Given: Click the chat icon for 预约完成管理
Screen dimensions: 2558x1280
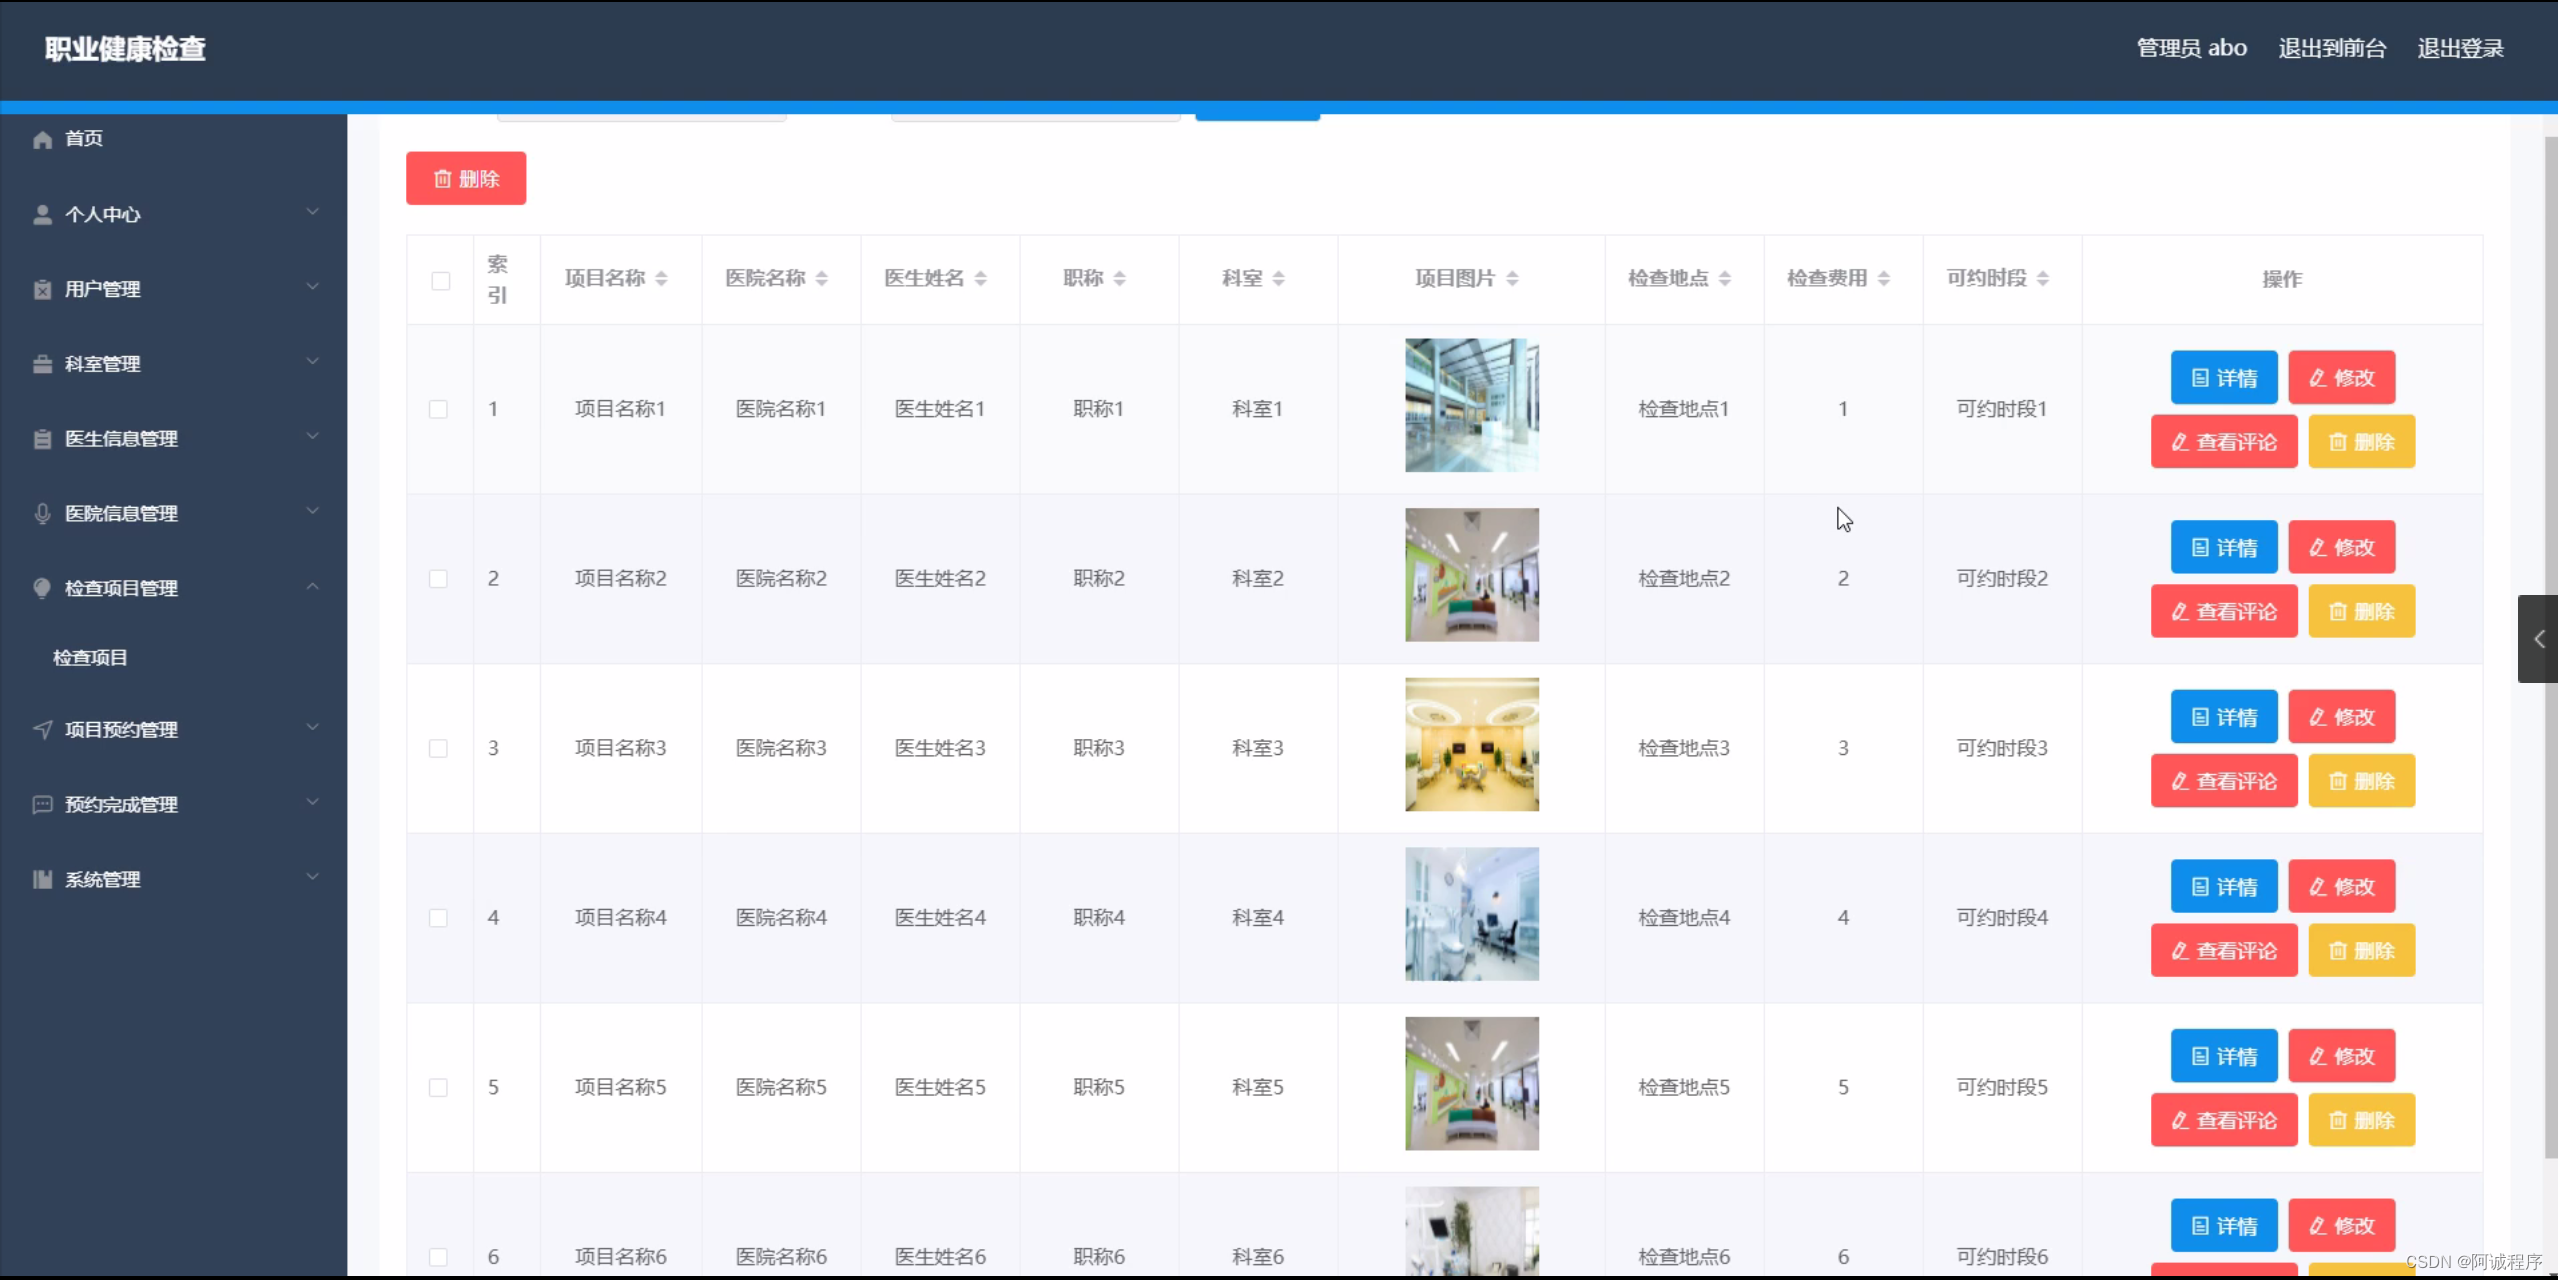Looking at the screenshot, I should click(42, 804).
